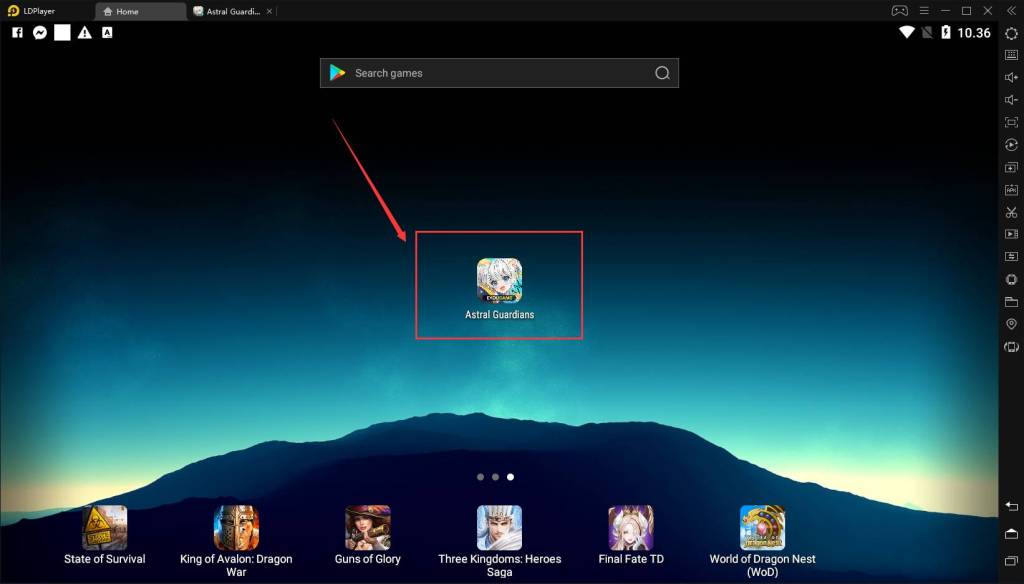Open the shared folder icon in sidebar

pyautogui.click(x=1011, y=302)
